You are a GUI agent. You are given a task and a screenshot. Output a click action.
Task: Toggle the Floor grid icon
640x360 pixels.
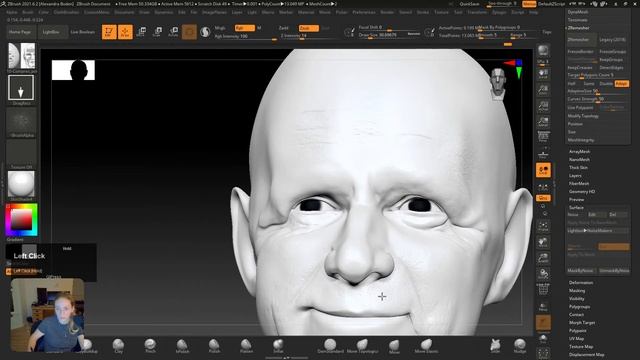543,154
